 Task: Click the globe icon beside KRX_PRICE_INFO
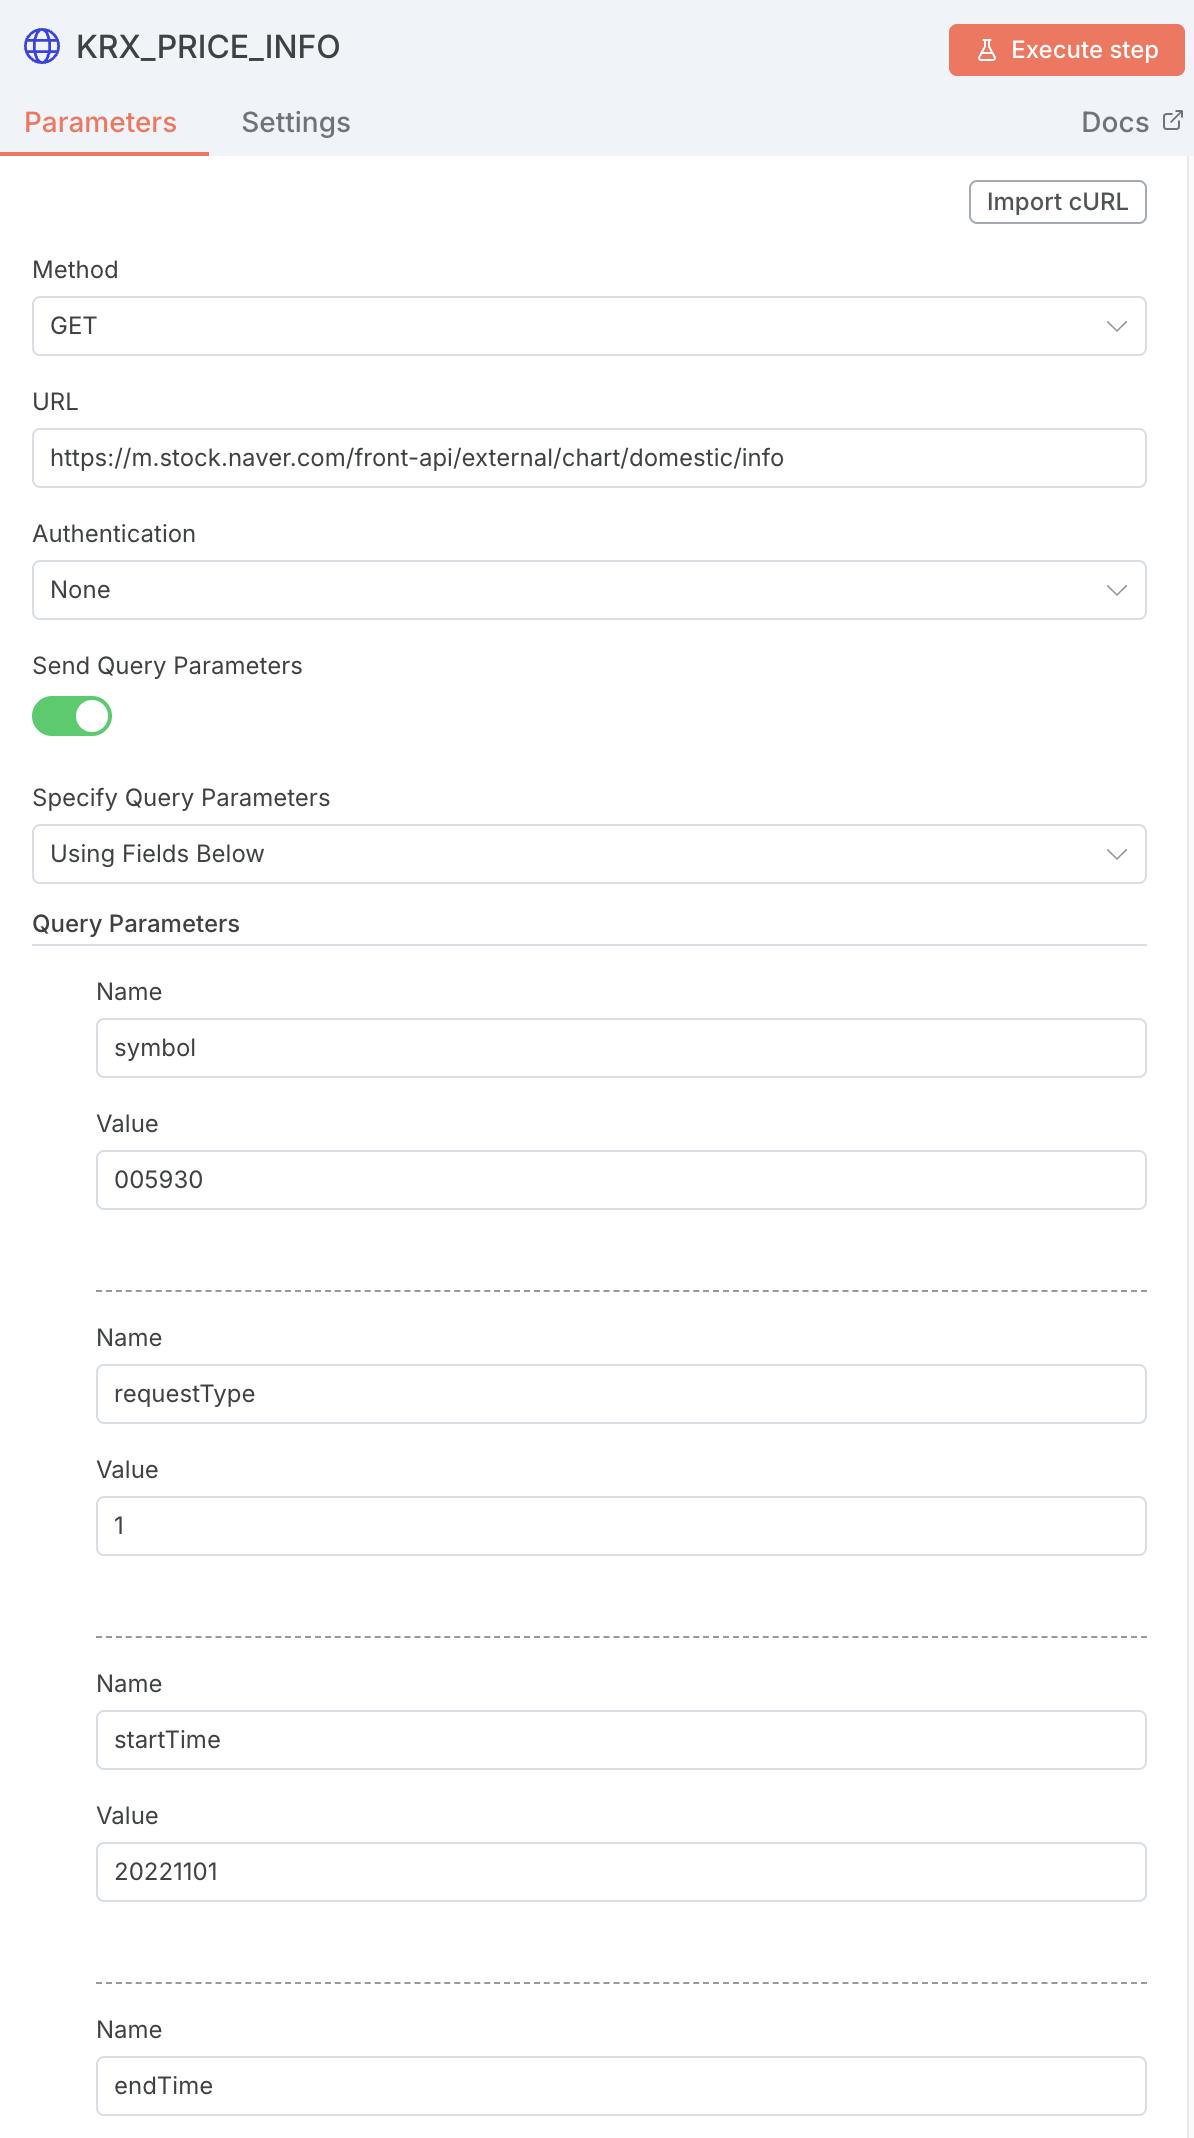pos(42,47)
